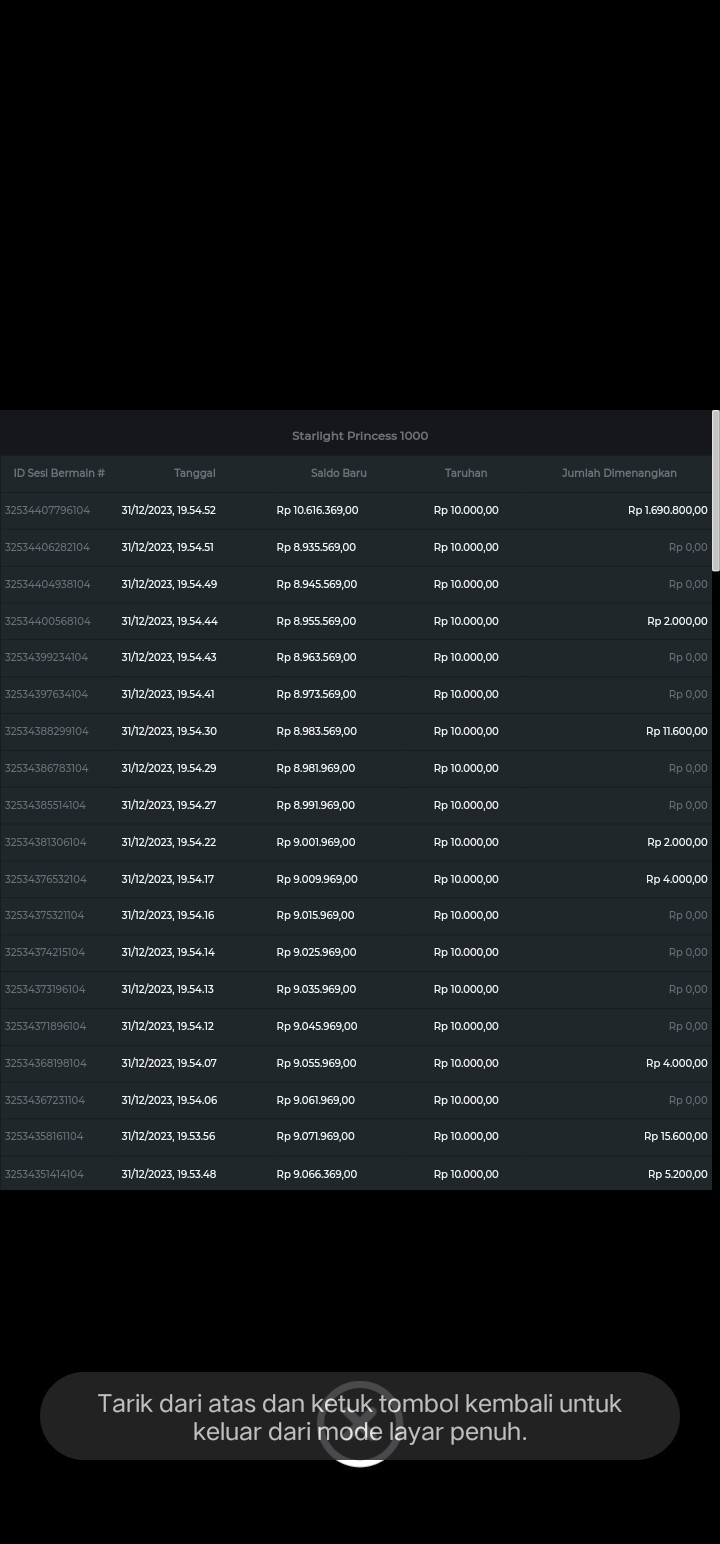Tap the "Taruhan" column header
The image size is (720, 1544).
[465, 473]
